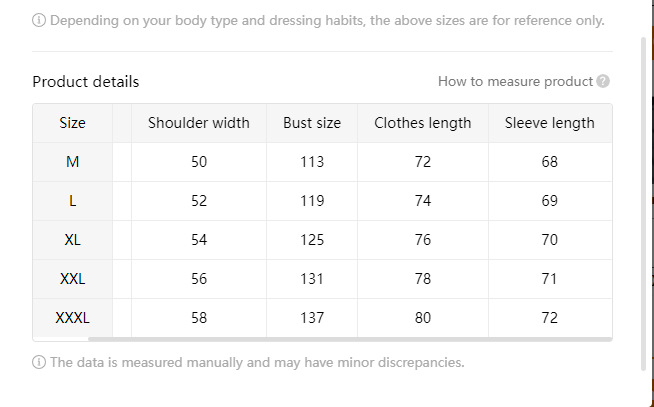Click the XXL size row label
This screenshot has width=654, height=407.
73,279
